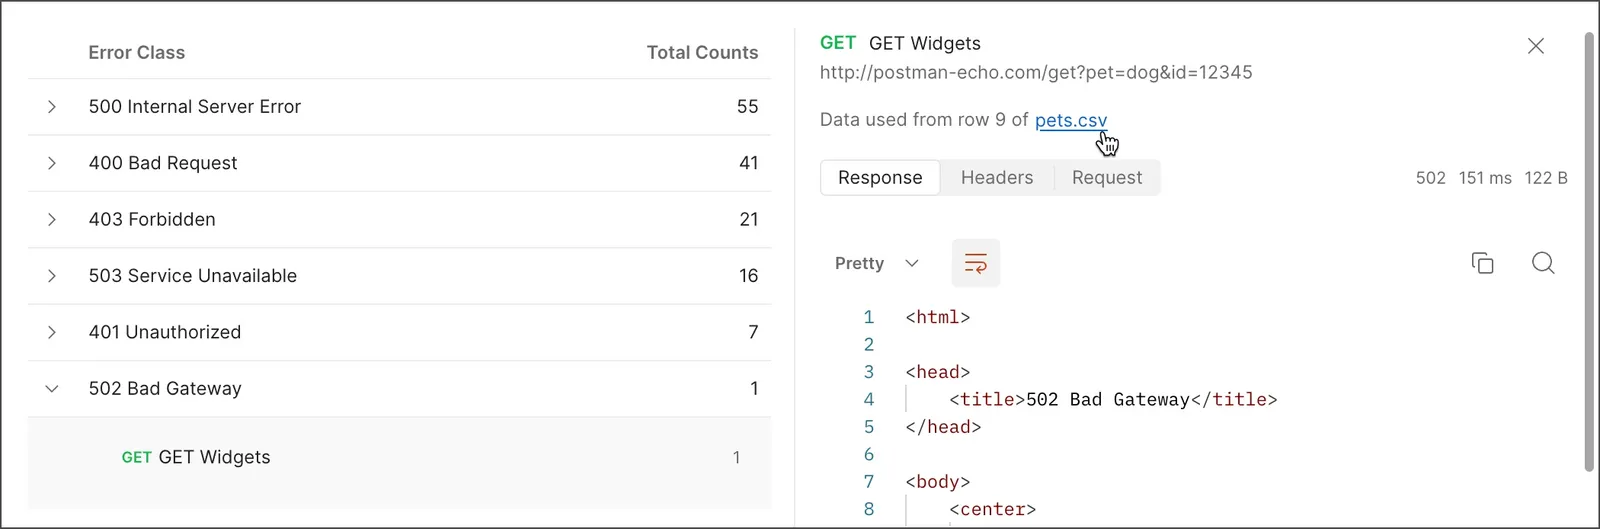
Task: Select GET Widgets request under 502
Action: pos(400,457)
